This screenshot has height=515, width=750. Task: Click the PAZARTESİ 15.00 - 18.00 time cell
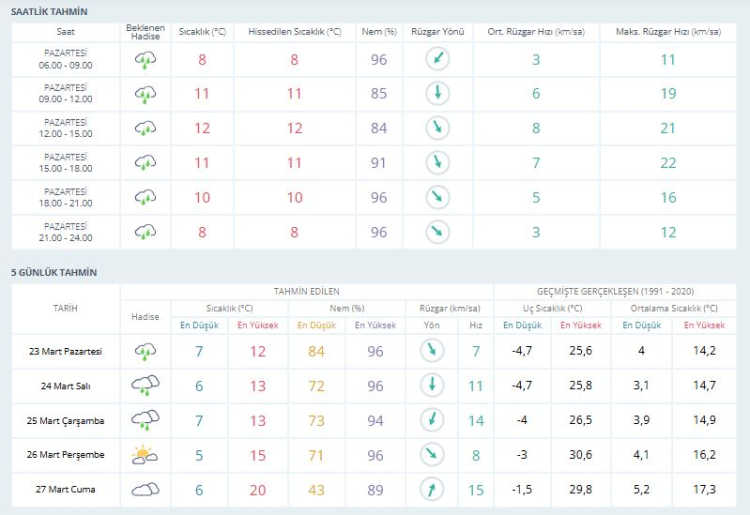[65, 162]
